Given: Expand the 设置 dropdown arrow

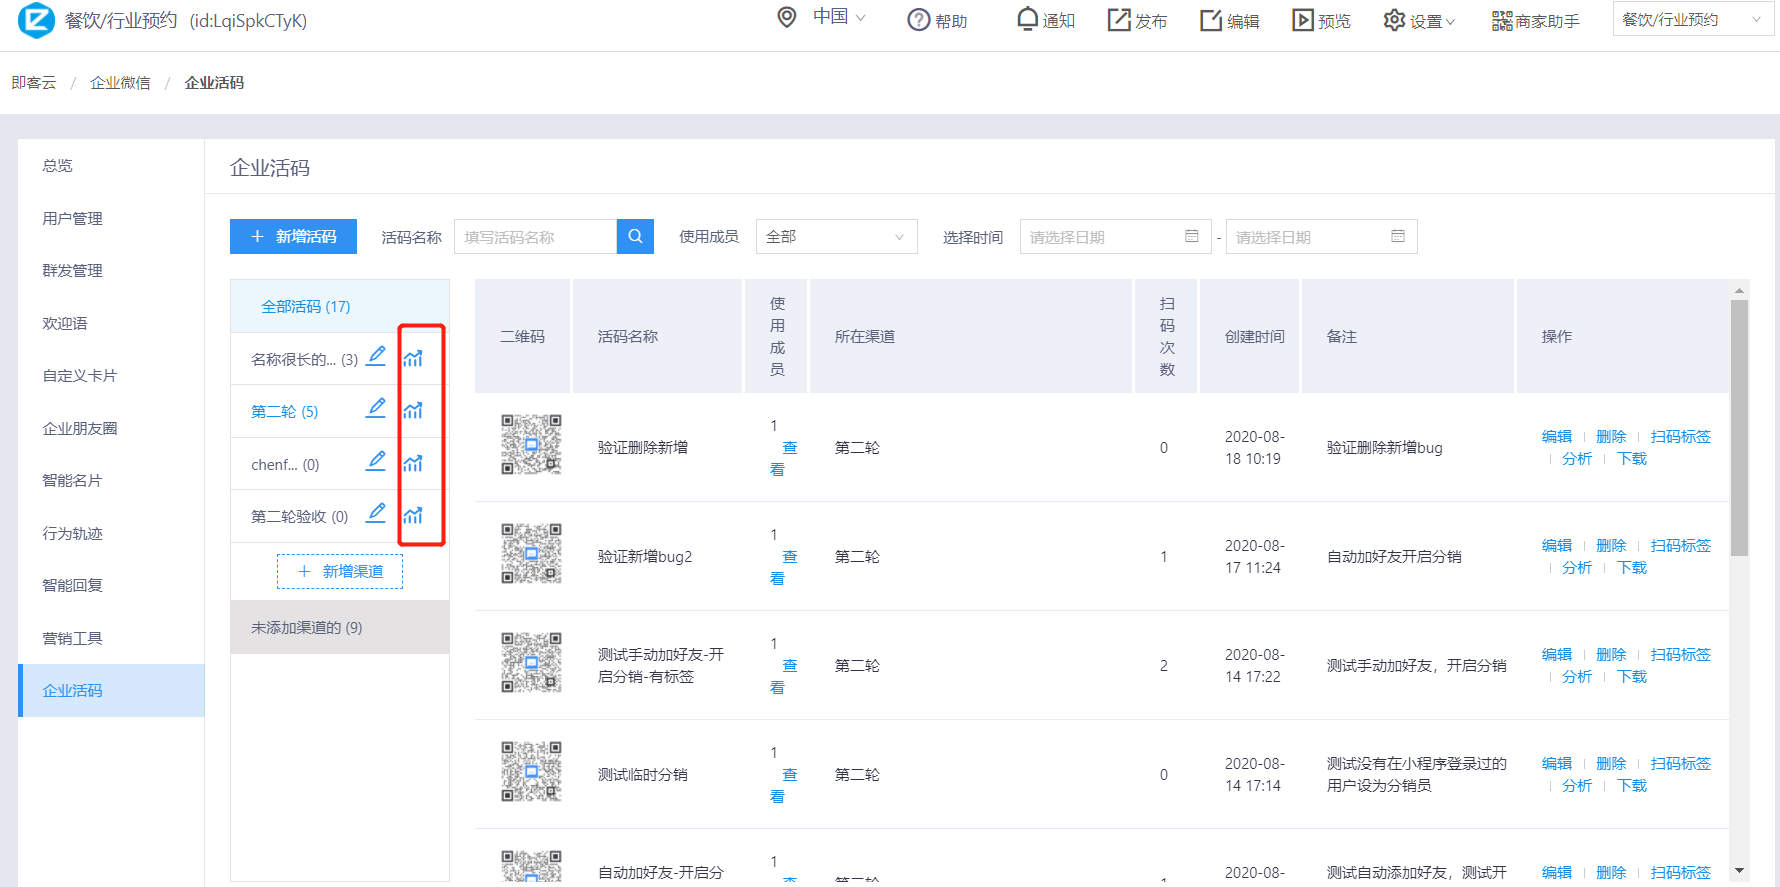Looking at the screenshot, I should tap(1451, 21).
